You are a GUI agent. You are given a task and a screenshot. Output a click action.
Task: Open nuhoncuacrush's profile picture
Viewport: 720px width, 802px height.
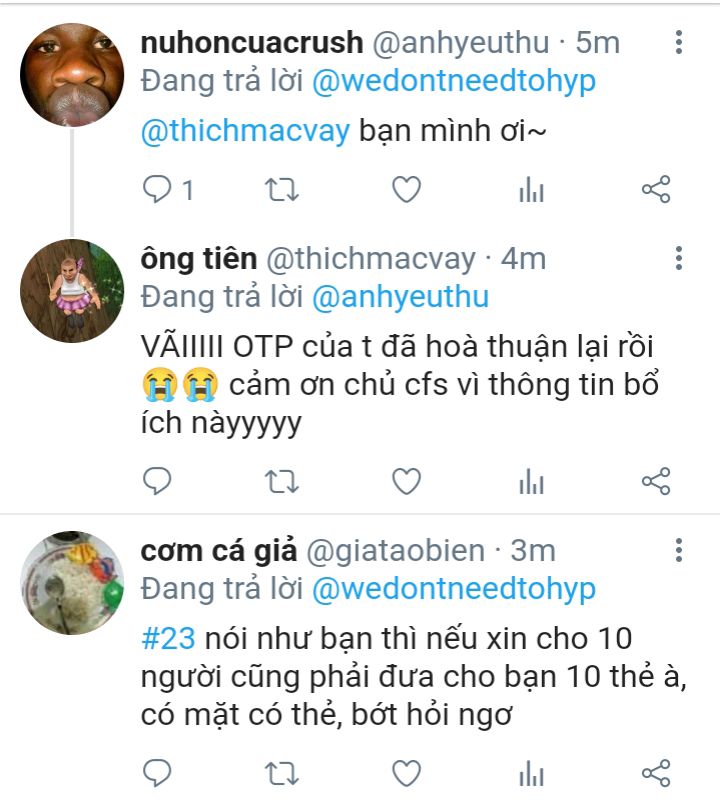tap(72, 75)
